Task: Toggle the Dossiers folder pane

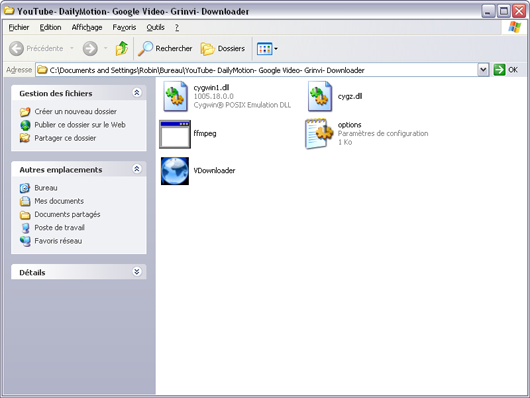Action: (x=223, y=49)
